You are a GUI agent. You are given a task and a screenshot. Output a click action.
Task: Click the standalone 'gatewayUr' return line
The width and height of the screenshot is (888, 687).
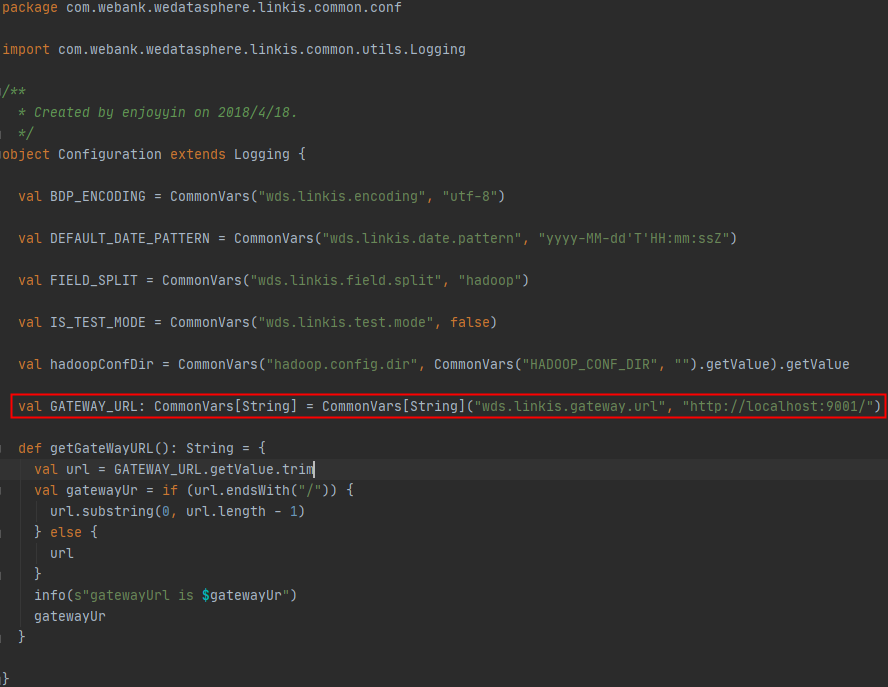pyautogui.click(x=70, y=616)
